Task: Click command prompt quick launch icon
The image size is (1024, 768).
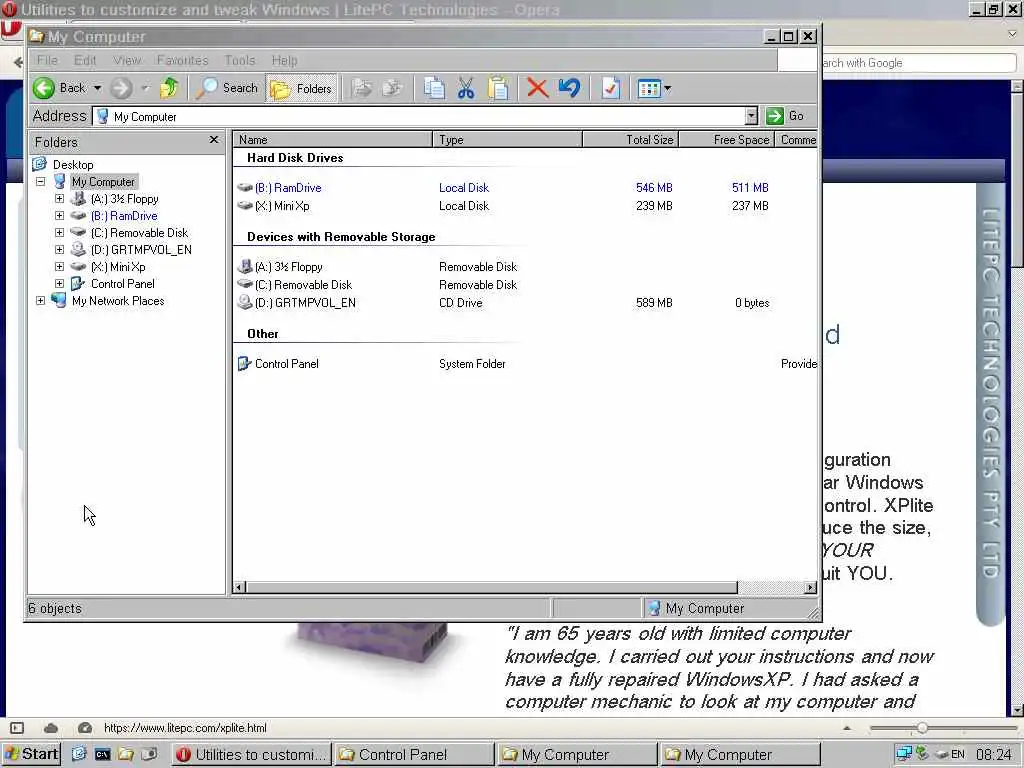Action: pyautogui.click(x=103, y=754)
